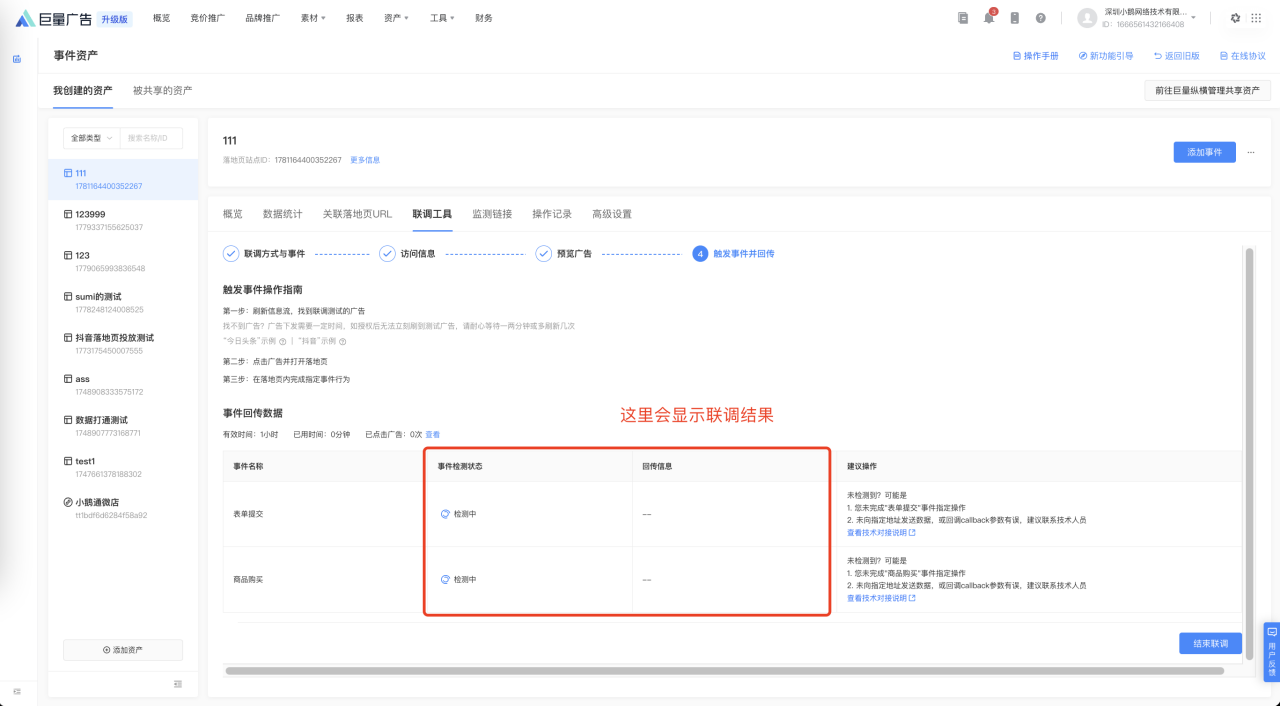The image size is (1280, 706).
Task: Click the 巨量广告 logo
Action: [53, 18]
